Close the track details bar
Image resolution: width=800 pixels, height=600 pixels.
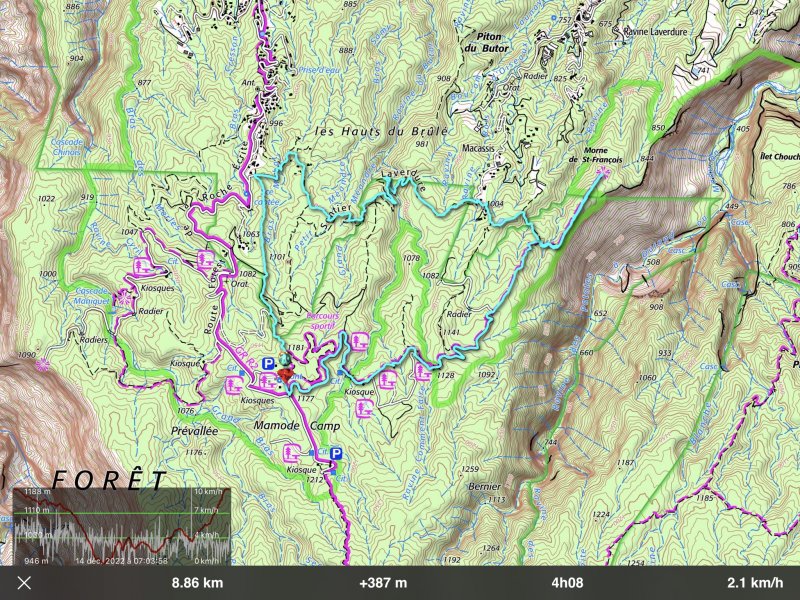(24, 583)
